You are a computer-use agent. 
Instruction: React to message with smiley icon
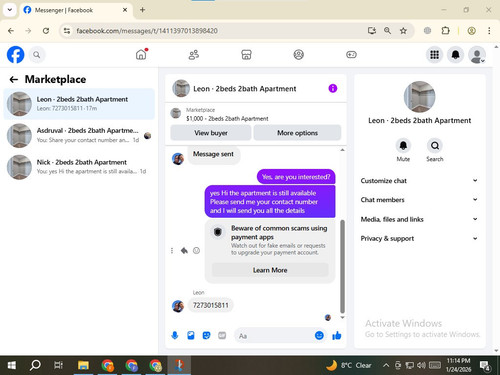(197, 250)
